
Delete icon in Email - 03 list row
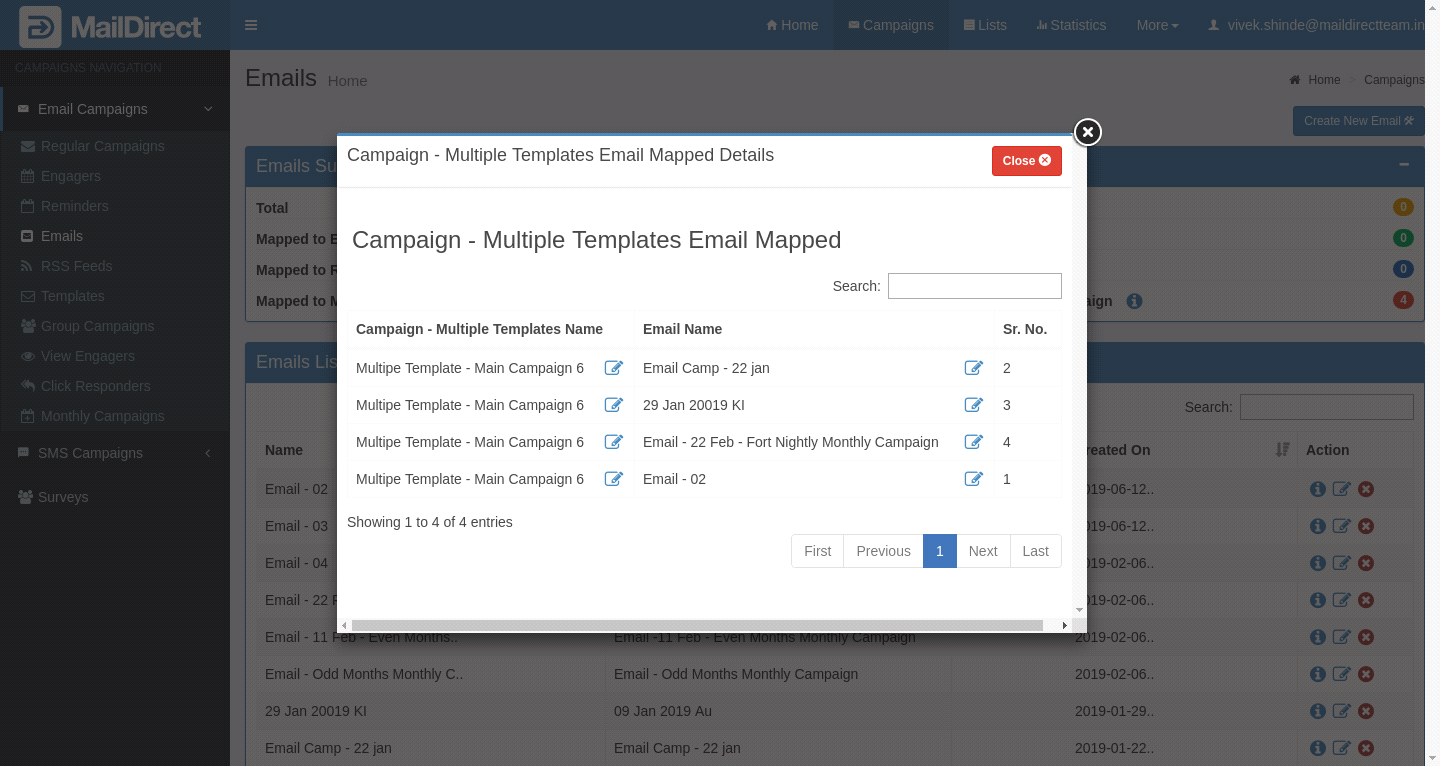(x=1366, y=526)
